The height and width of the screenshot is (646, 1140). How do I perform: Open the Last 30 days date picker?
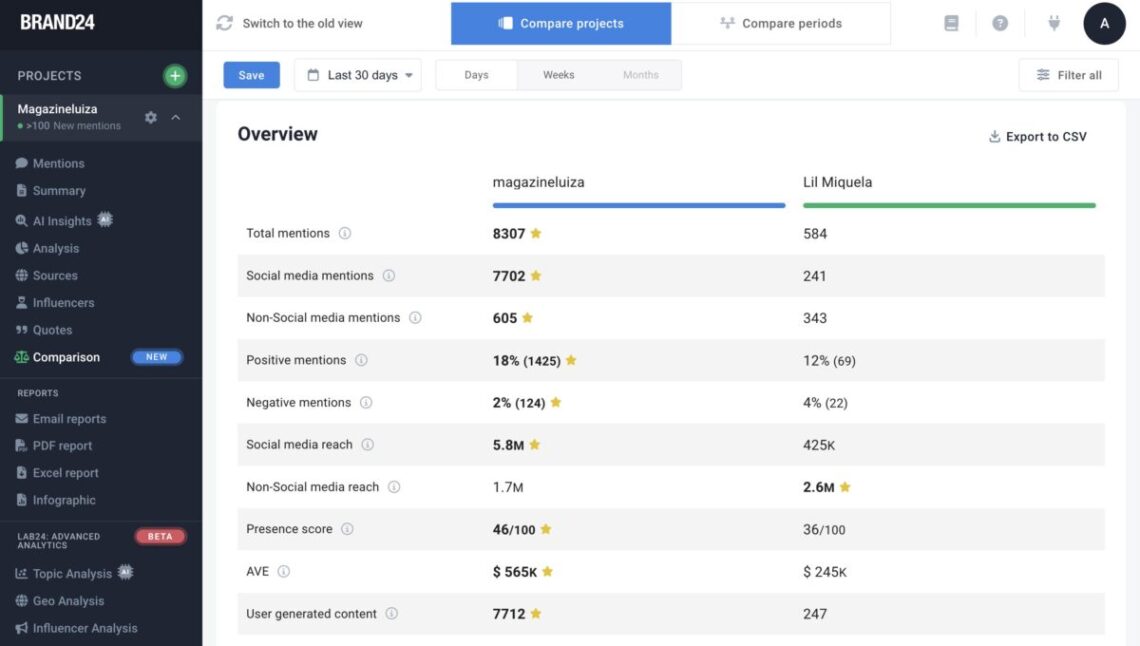pos(358,74)
